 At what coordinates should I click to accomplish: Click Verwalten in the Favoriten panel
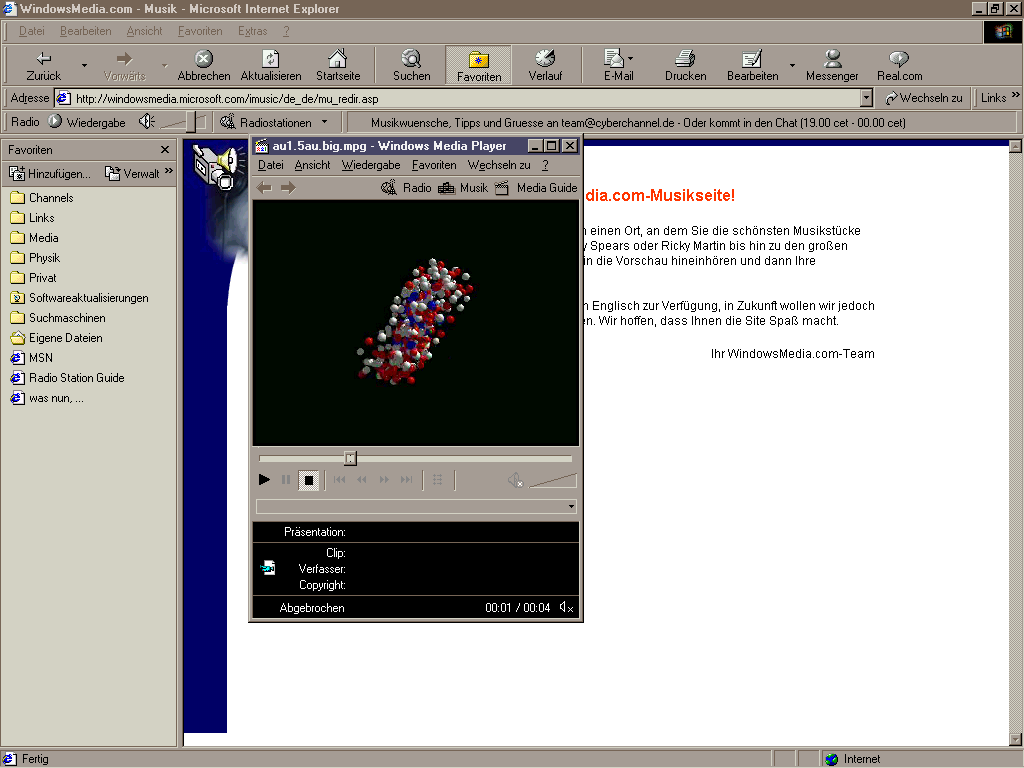pos(132,173)
